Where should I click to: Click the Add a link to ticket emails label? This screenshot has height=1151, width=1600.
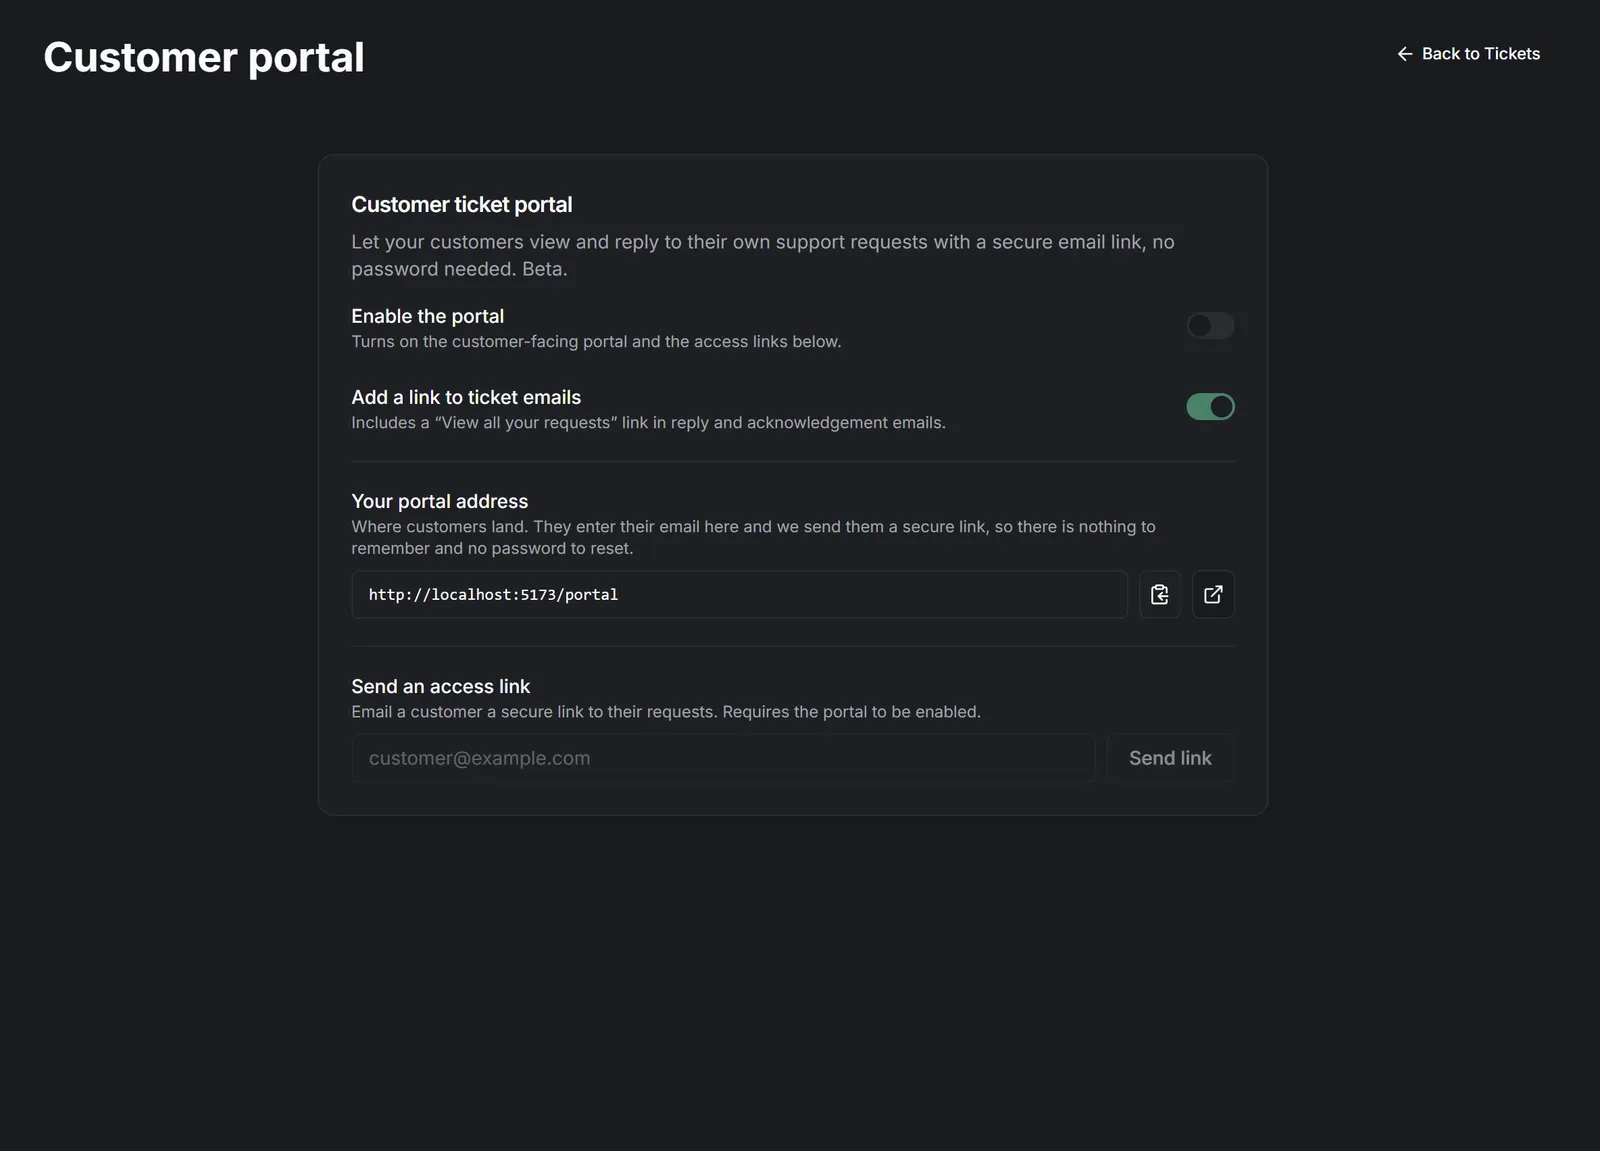pos(466,397)
